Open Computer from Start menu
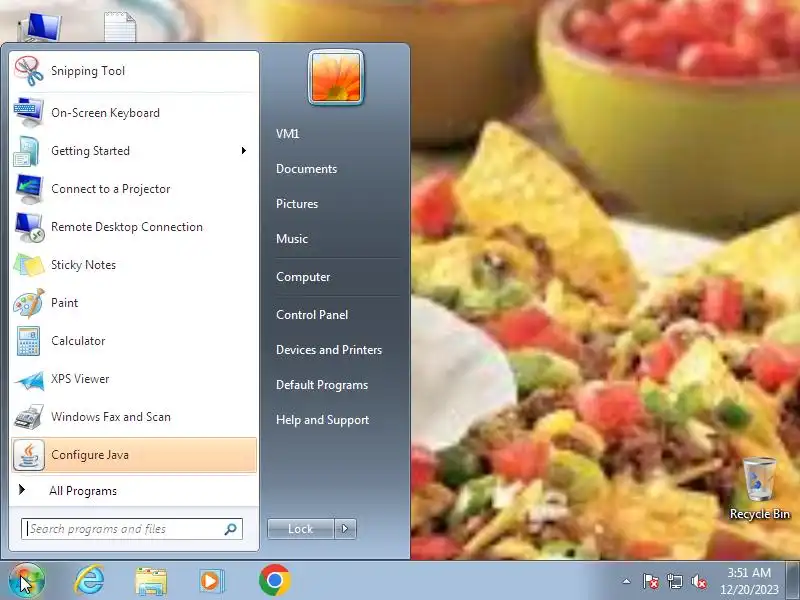800x600 pixels. pyautogui.click(x=303, y=277)
